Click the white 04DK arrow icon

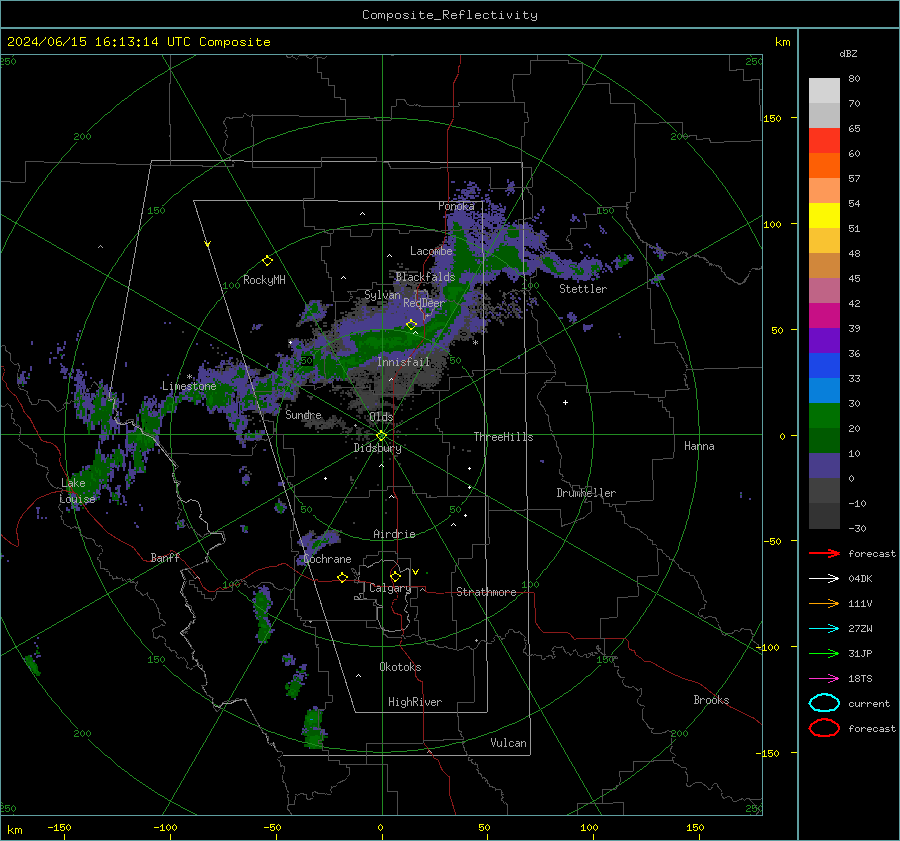point(824,578)
